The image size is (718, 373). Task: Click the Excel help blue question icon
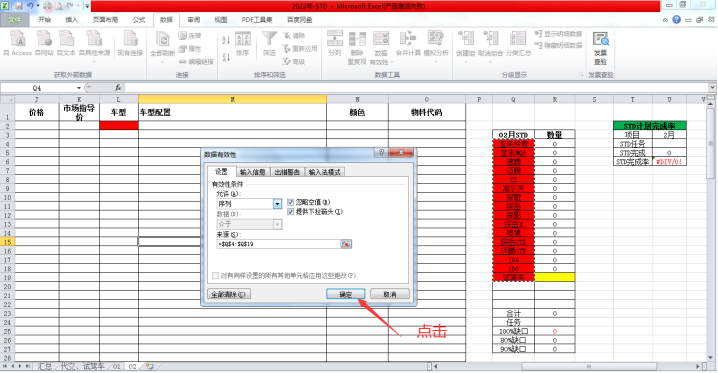(676, 20)
